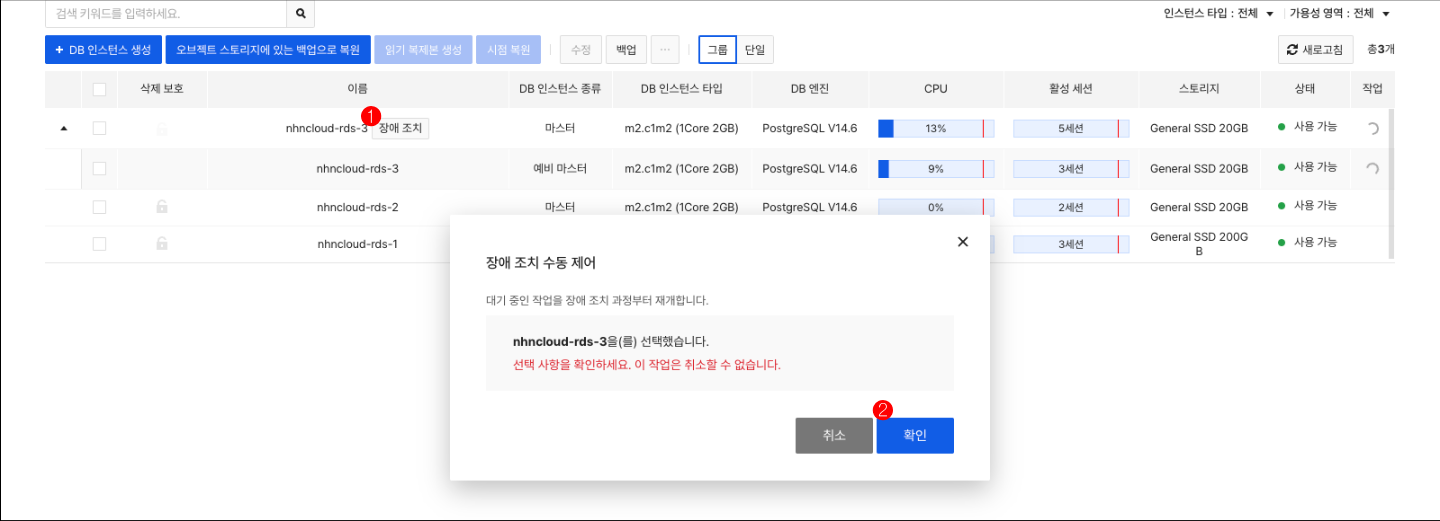Image resolution: width=1440 pixels, height=521 pixels.
Task: Click the 시점 복원 button
Action: pyautogui.click(x=509, y=49)
